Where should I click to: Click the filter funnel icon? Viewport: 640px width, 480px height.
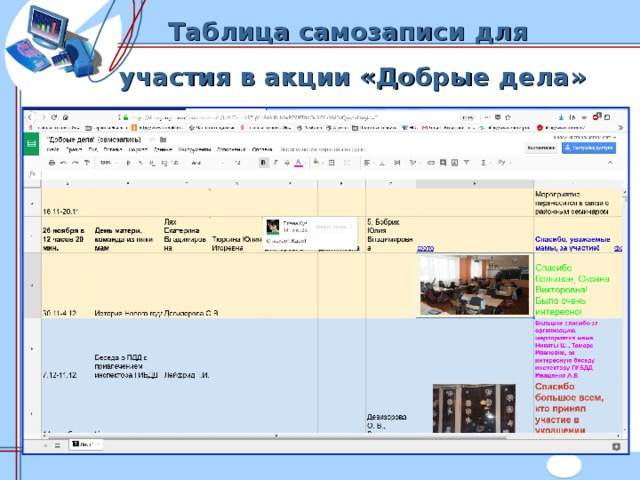[x=466, y=163]
